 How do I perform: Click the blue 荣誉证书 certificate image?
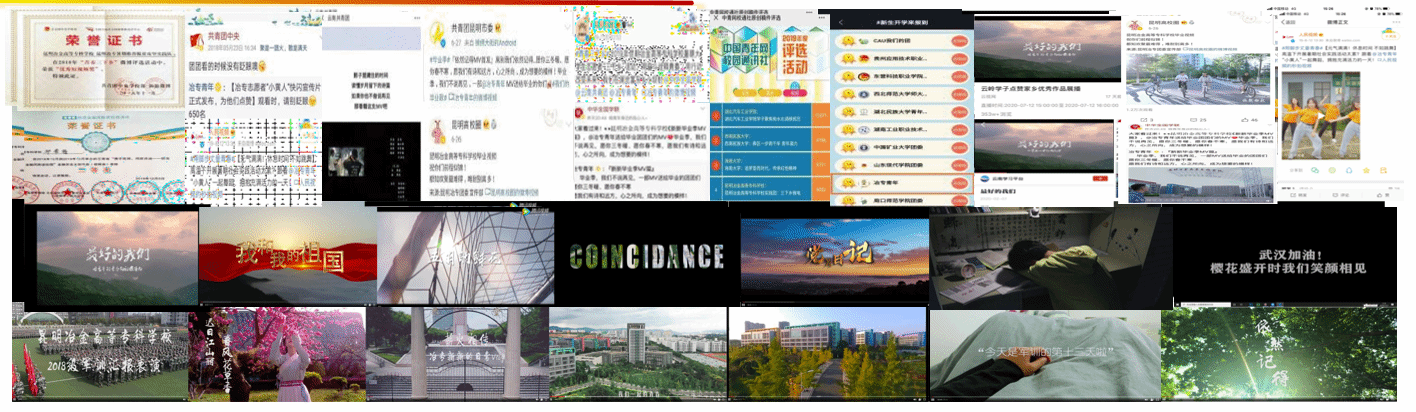pyautogui.click(x=97, y=155)
